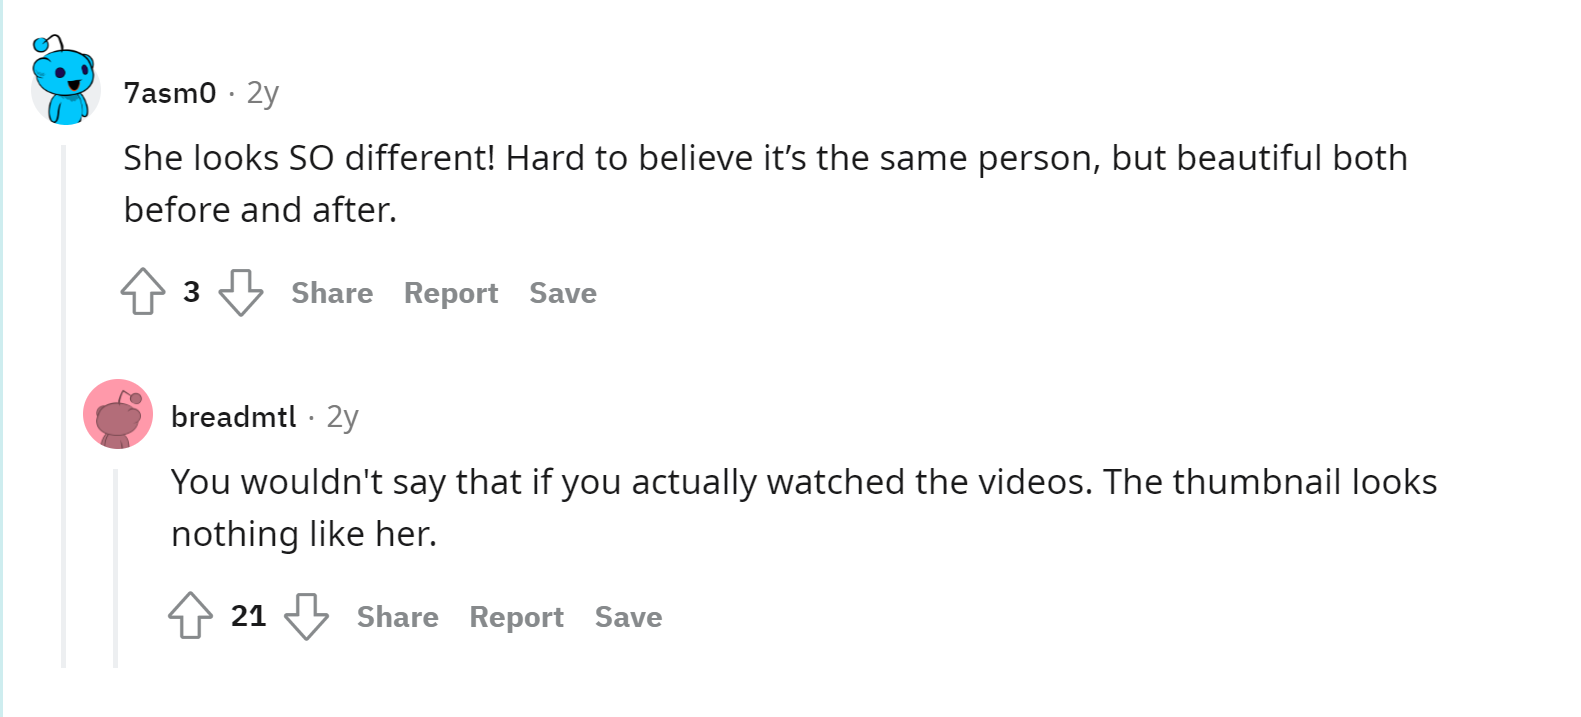Downvote the breadmtl reply
This screenshot has height=717, width=1581.
(306, 616)
